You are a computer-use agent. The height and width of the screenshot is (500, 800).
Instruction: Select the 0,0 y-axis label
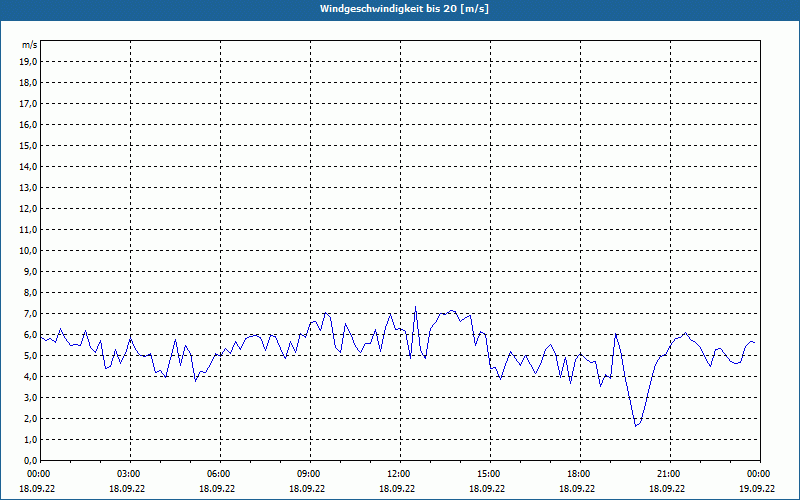(x=30, y=460)
